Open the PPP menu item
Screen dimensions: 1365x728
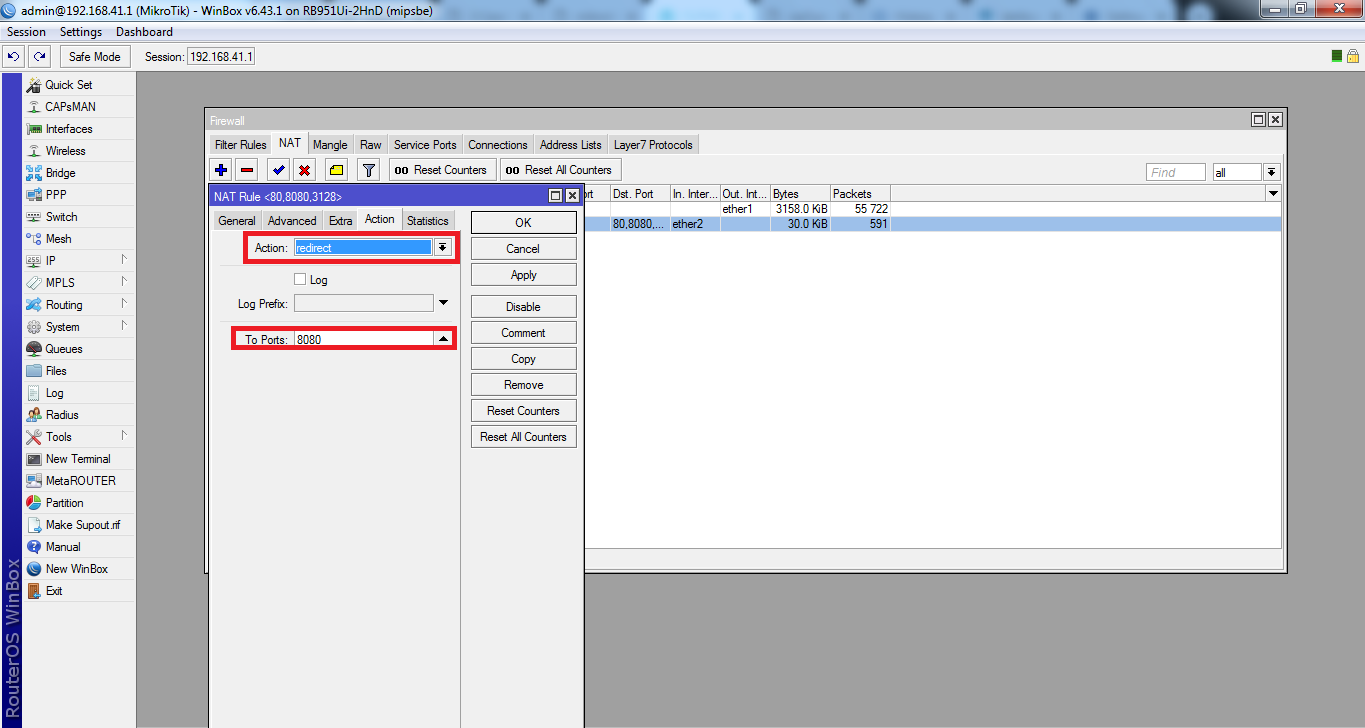tap(56, 195)
